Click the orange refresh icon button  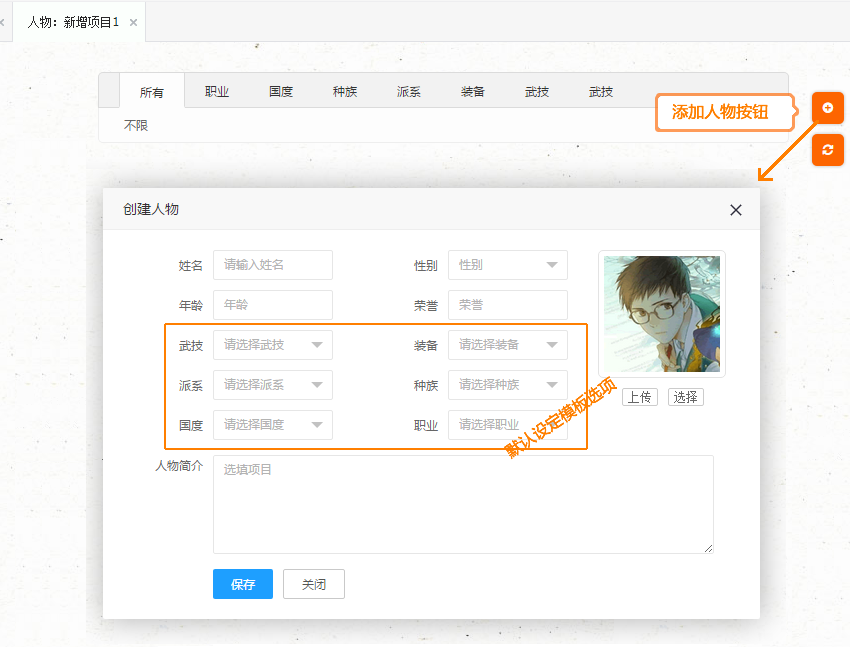pos(827,150)
